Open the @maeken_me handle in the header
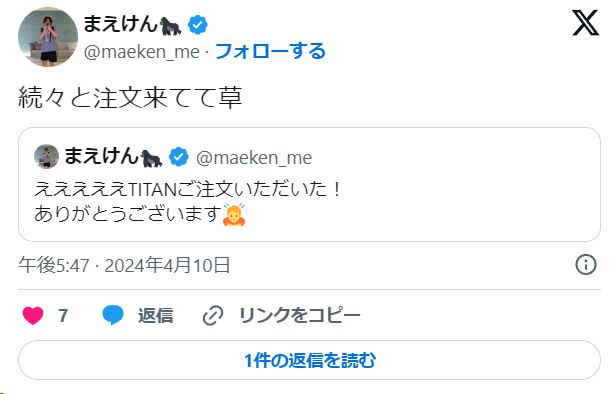 (142, 52)
